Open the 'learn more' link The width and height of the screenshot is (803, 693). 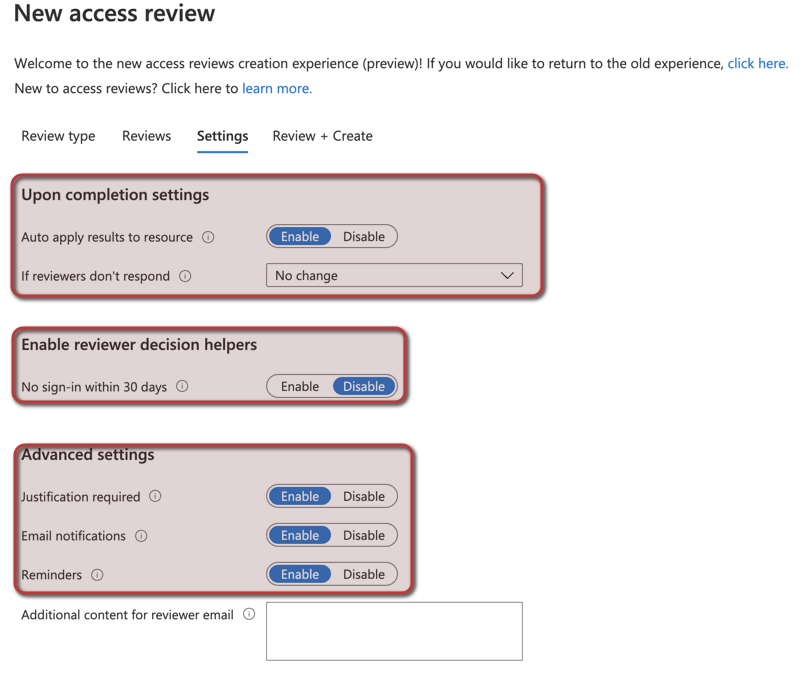pyautogui.click(x=277, y=88)
